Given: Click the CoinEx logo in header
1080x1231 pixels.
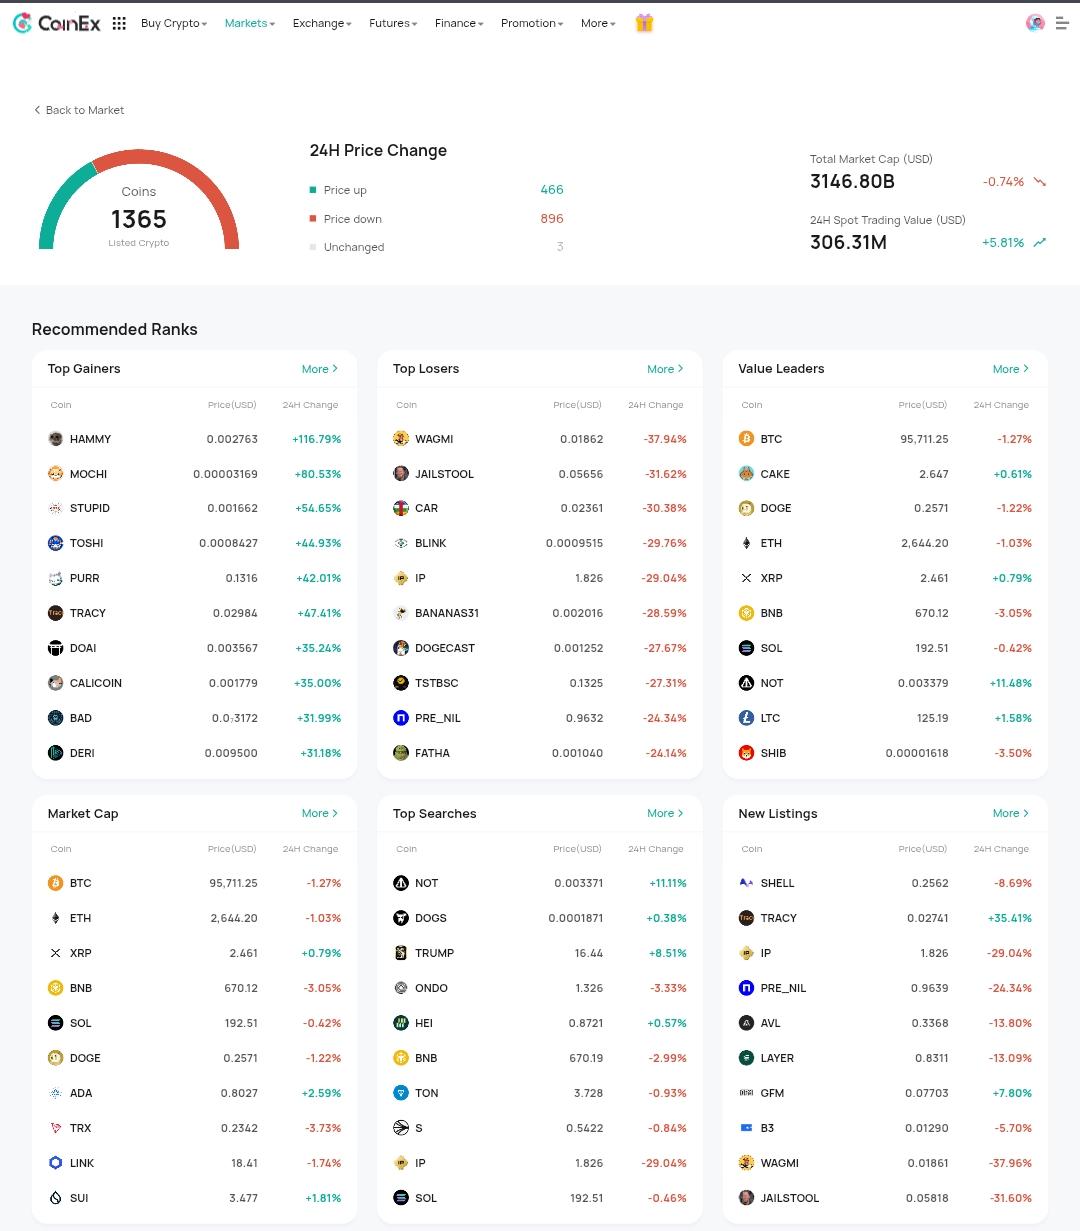Looking at the screenshot, I should (x=57, y=23).
